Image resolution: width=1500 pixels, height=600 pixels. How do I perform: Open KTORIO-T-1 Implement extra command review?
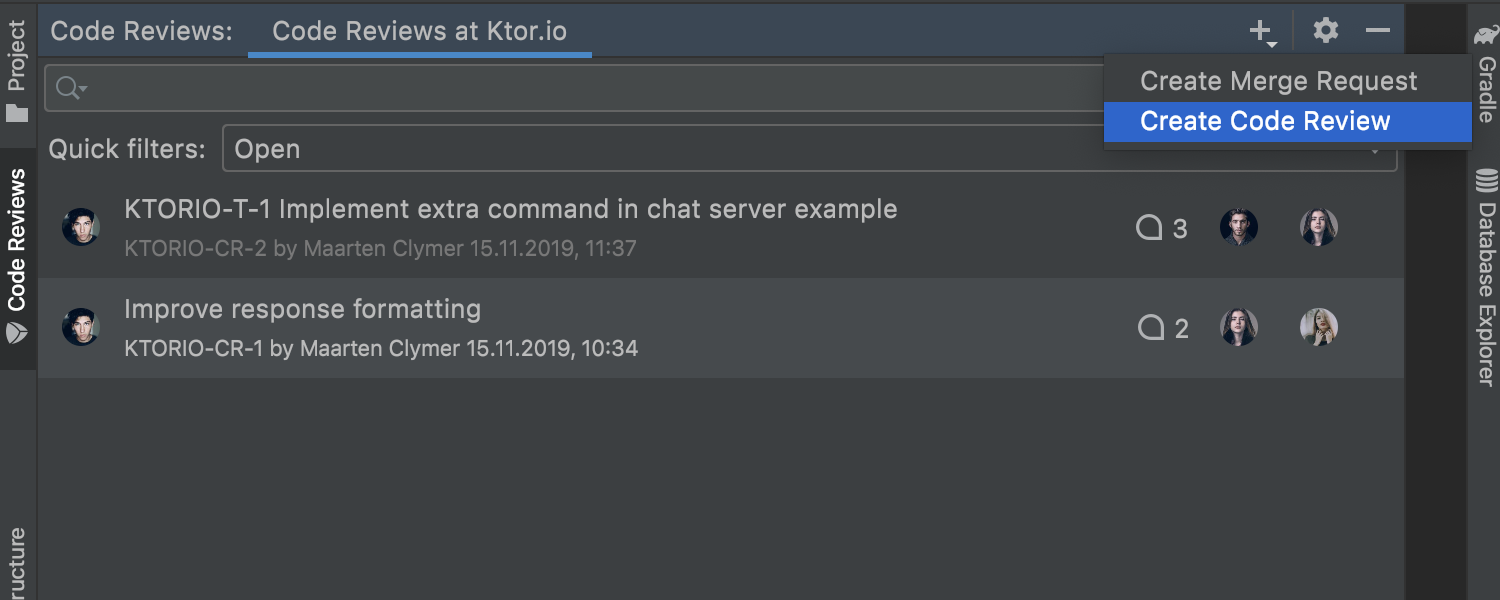pyautogui.click(x=510, y=210)
